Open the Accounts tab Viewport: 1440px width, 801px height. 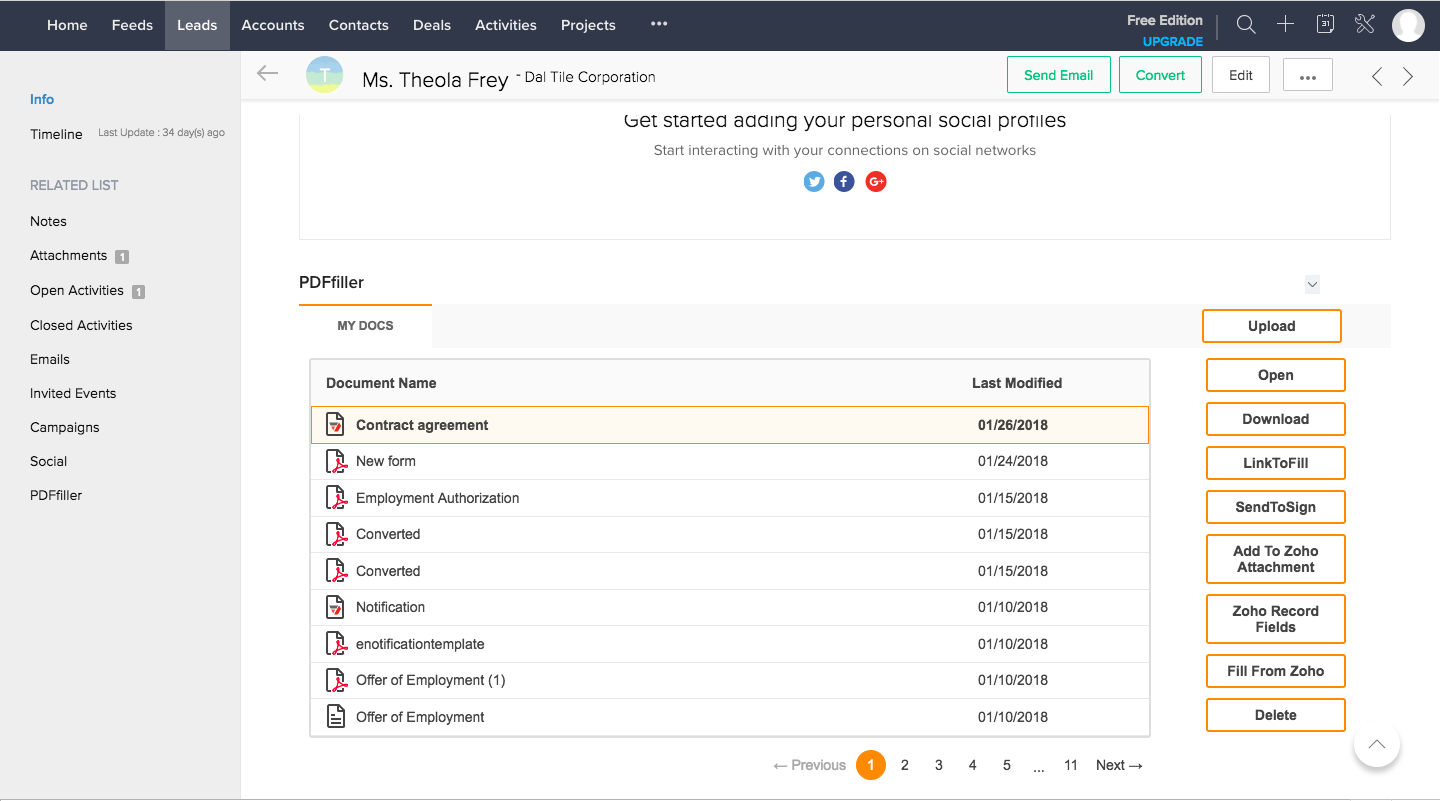pos(273,25)
